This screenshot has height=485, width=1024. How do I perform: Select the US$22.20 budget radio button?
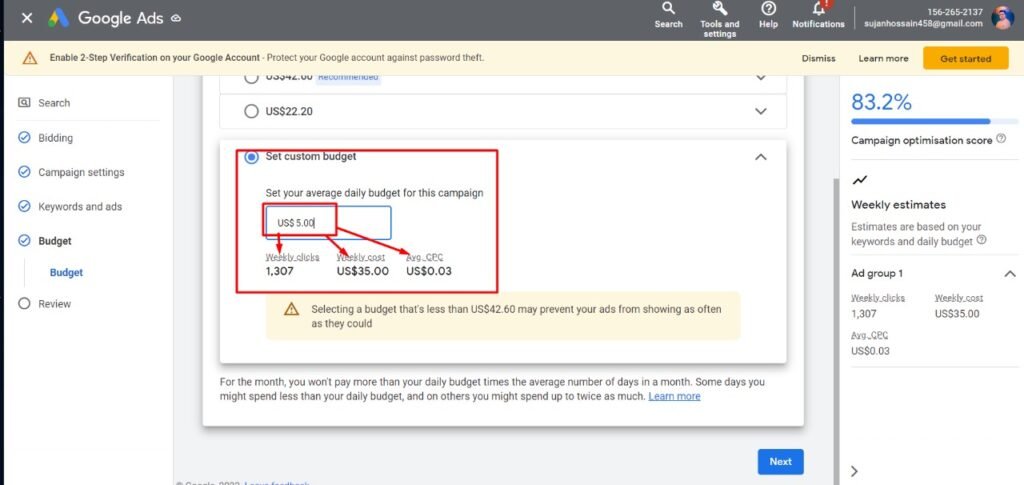click(251, 111)
